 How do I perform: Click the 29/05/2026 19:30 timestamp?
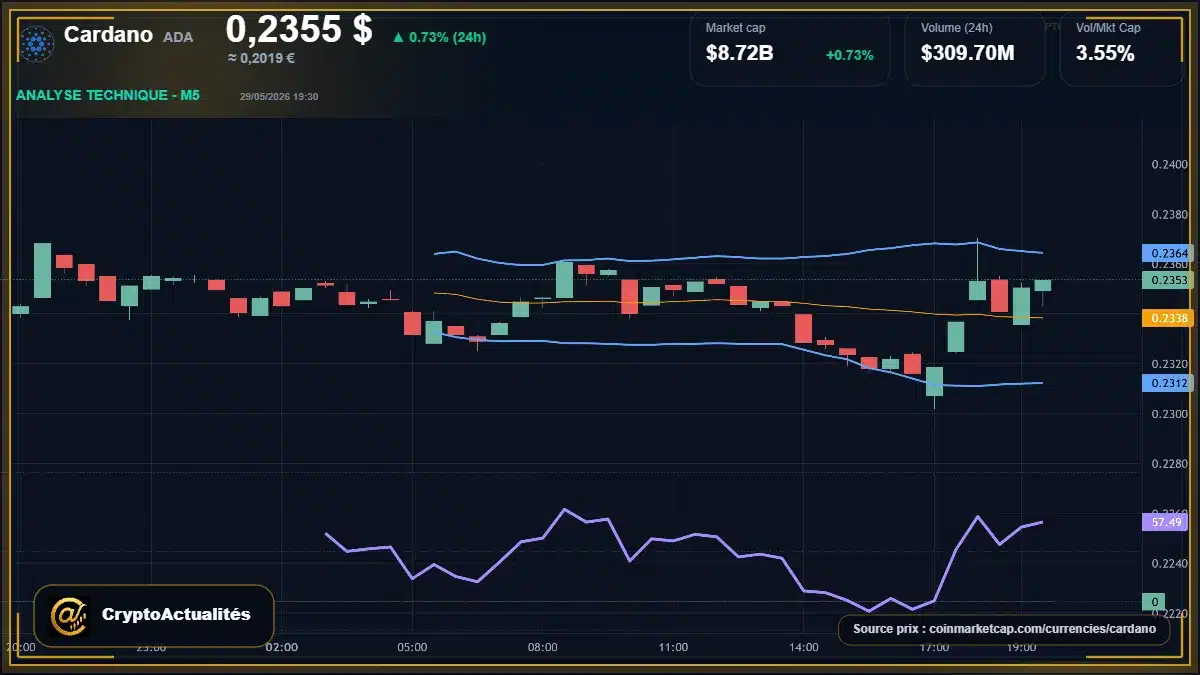279,96
